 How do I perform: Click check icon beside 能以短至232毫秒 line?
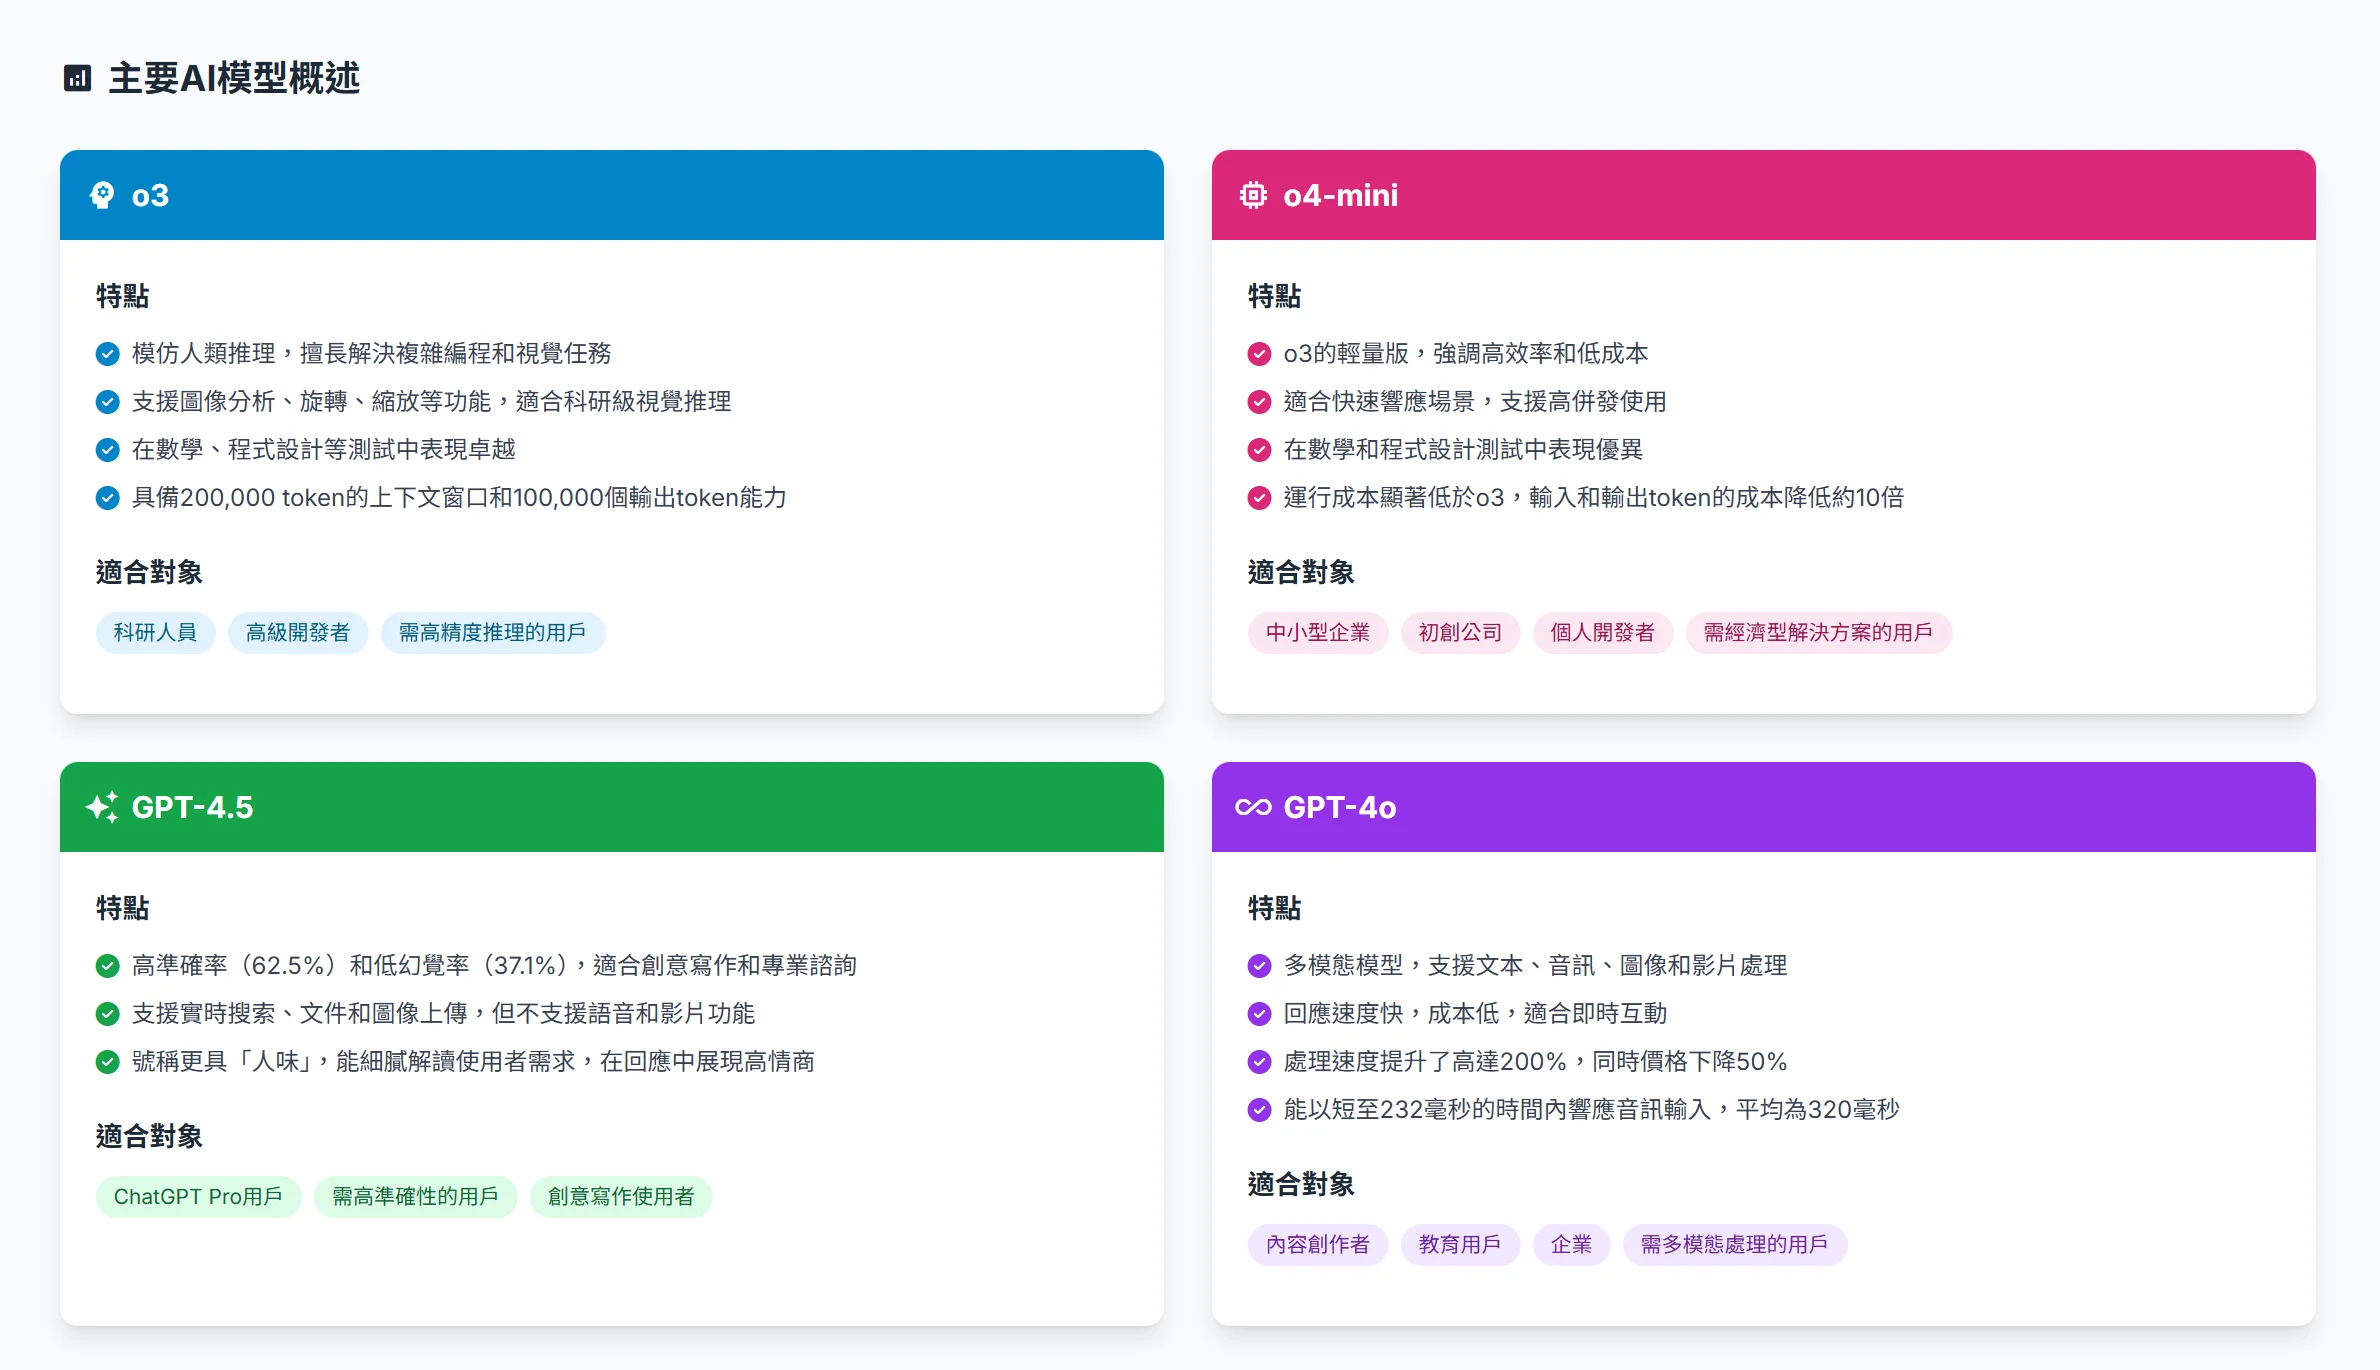pos(1260,1110)
